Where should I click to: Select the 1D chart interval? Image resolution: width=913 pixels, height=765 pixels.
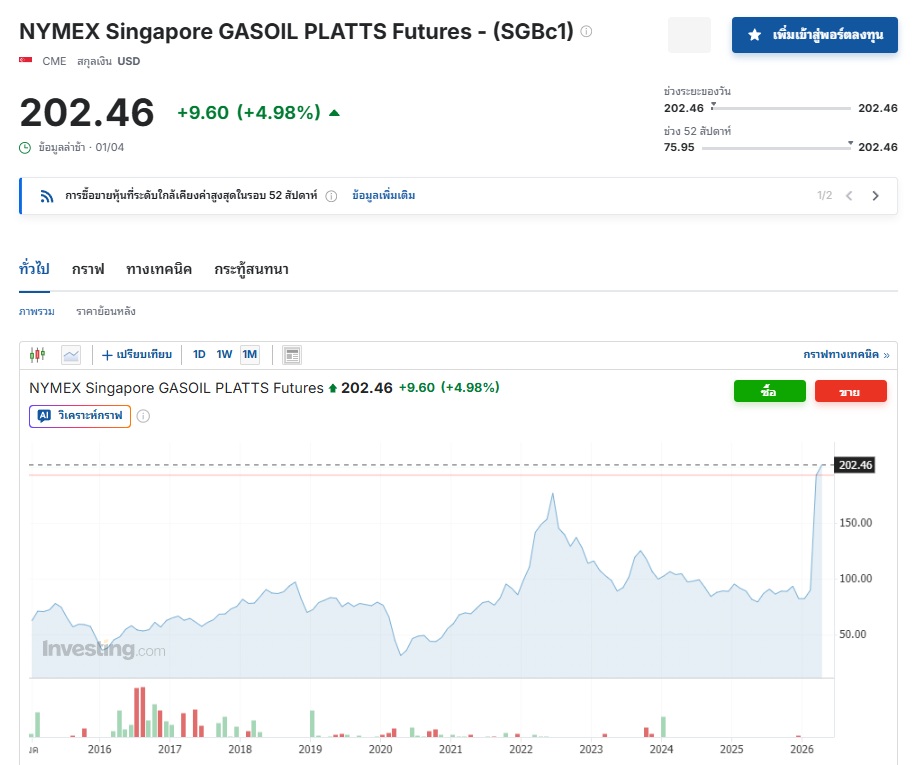[199, 354]
